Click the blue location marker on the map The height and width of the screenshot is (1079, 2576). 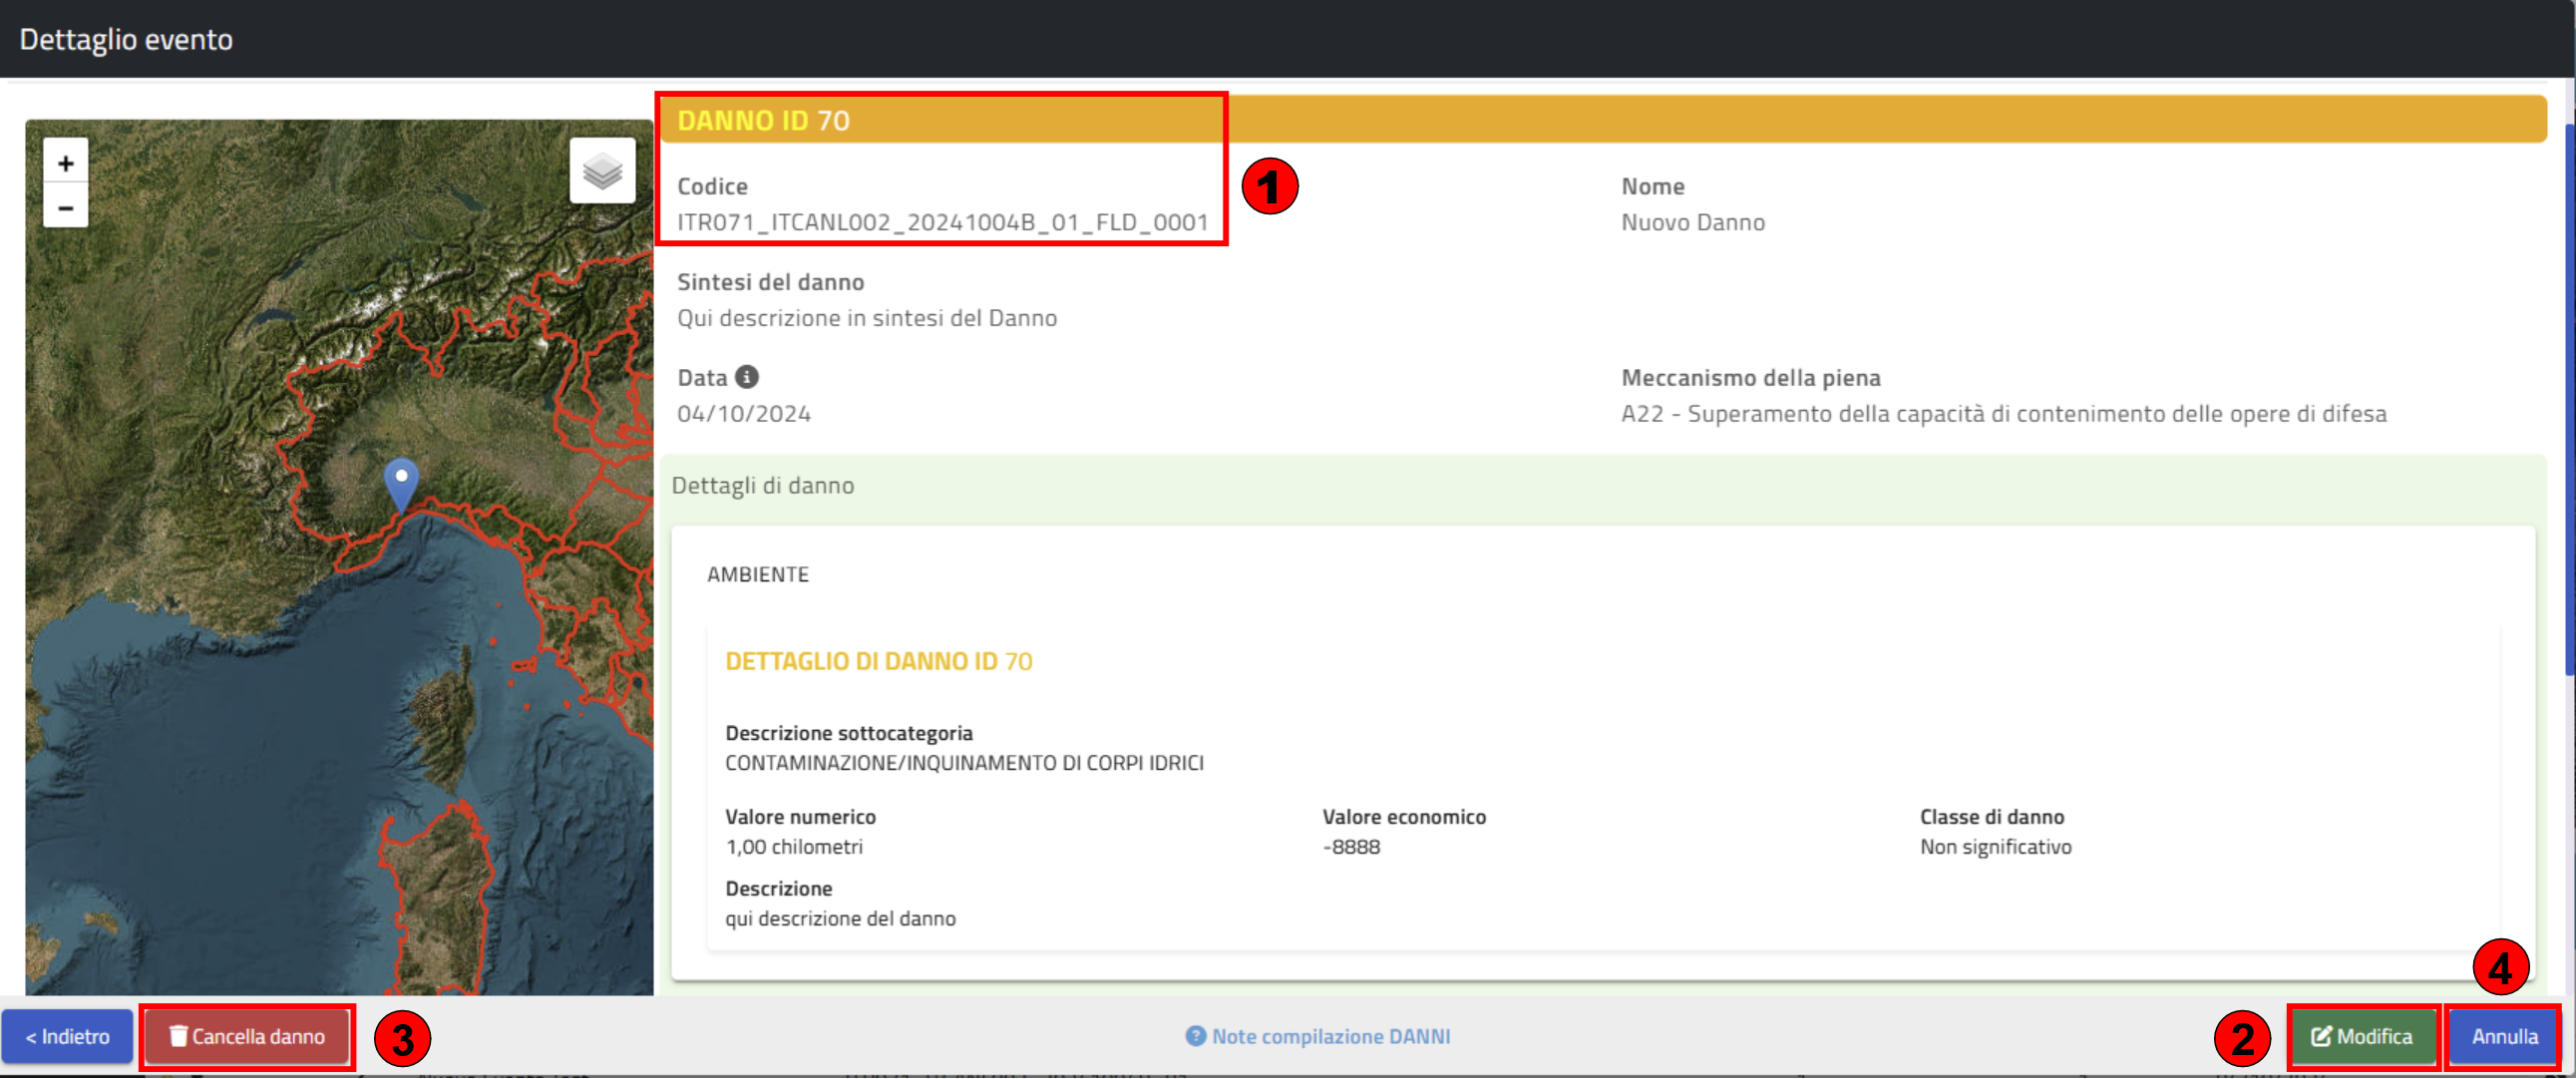click(x=401, y=482)
